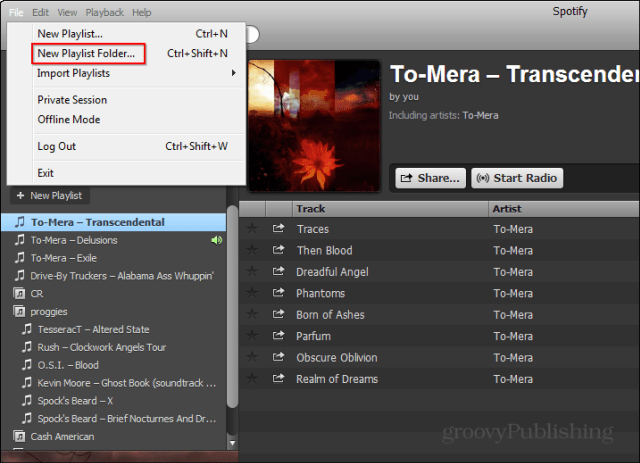Click share icon for Phantoms
Image resolution: width=640 pixels, height=463 pixels.
(278, 292)
